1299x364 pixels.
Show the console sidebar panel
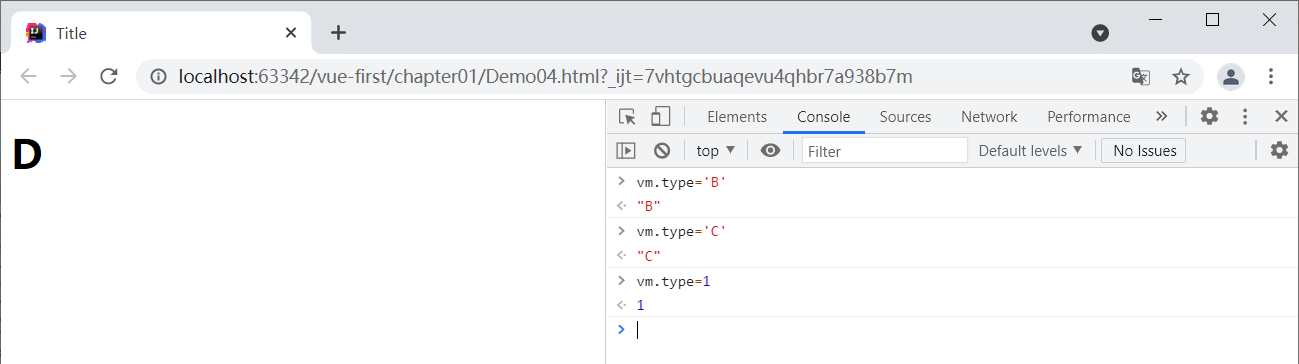click(x=626, y=151)
